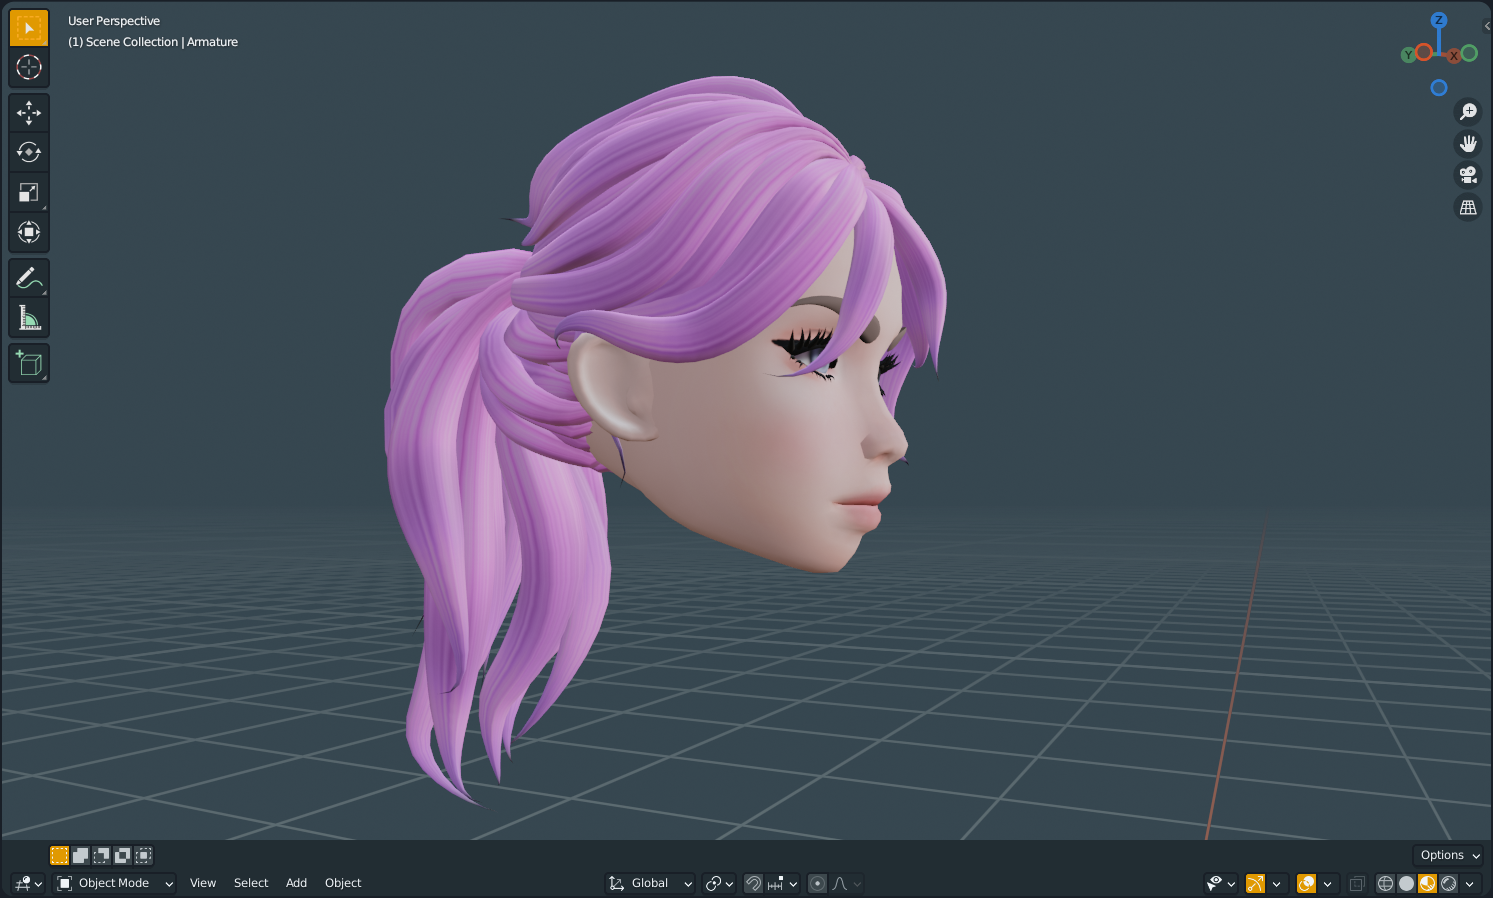Toggle perspective/orthographic grid icon
The height and width of the screenshot is (898, 1493).
1467,207
